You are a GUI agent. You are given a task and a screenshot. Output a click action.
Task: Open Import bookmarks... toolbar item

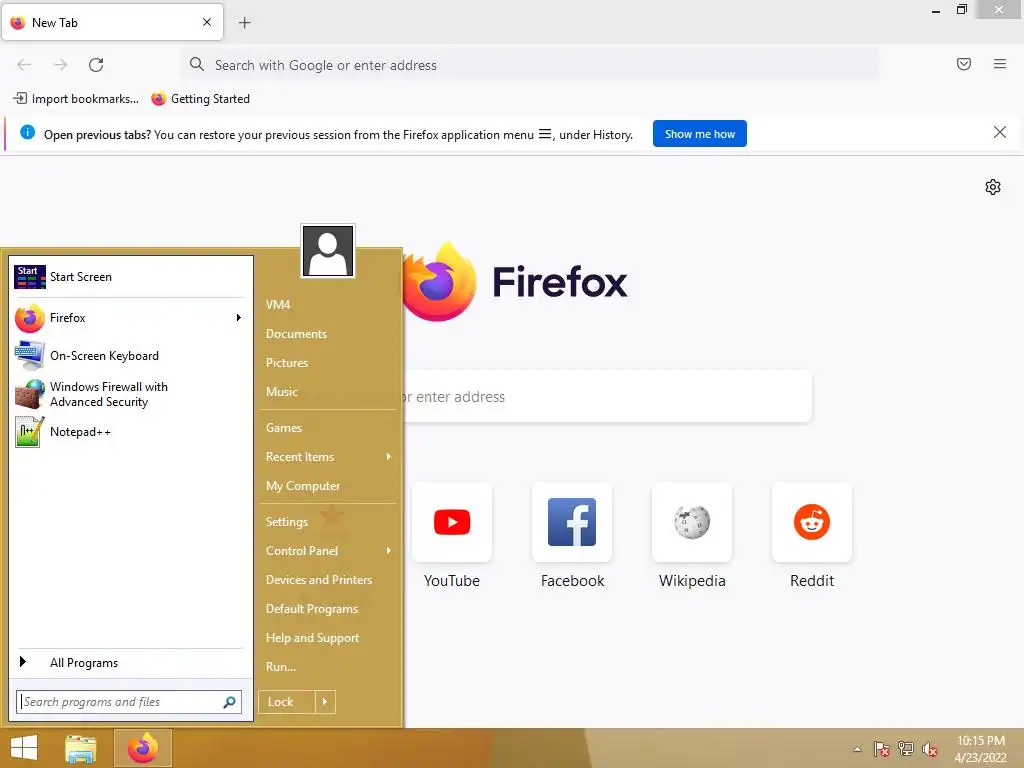pos(76,99)
